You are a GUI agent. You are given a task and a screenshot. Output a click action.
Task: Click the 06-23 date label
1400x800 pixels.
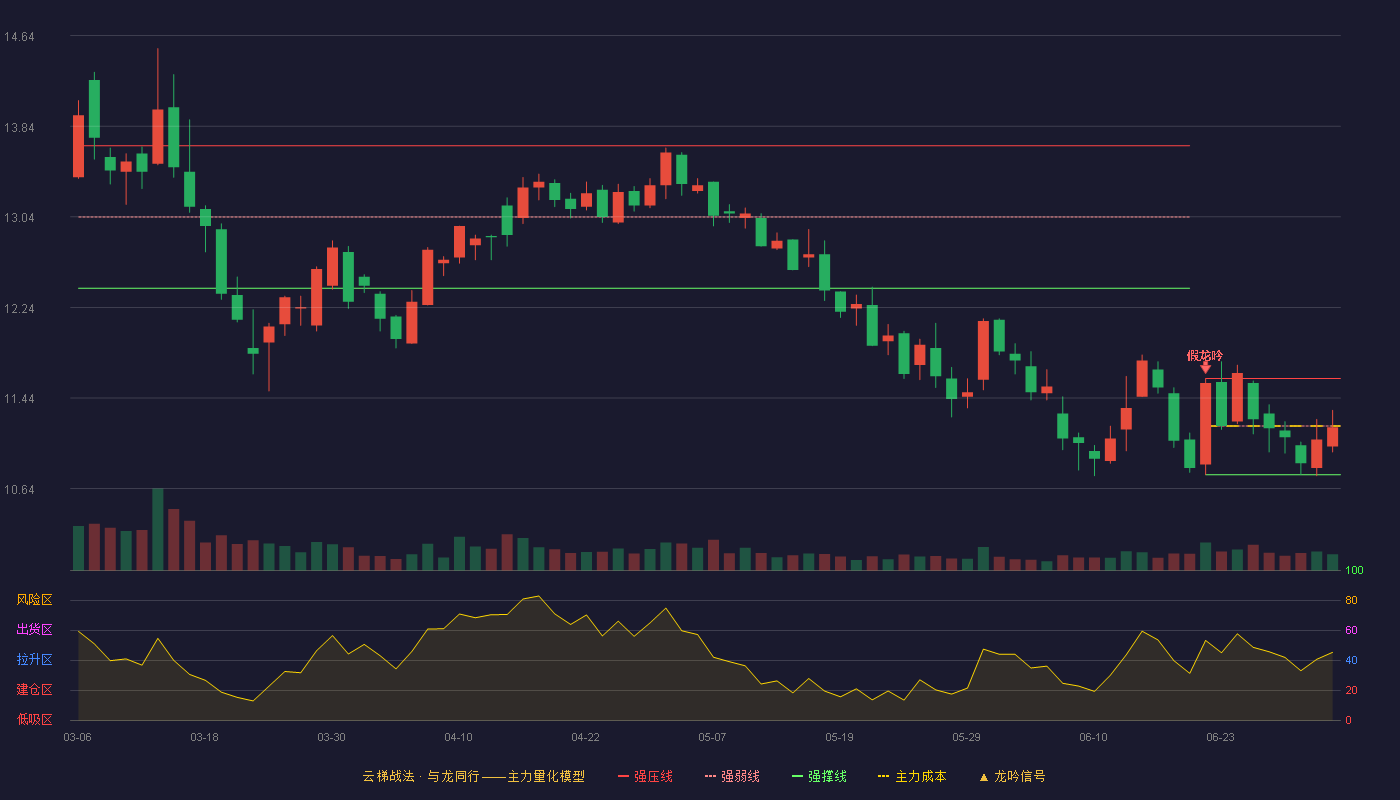coord(1220,737)
